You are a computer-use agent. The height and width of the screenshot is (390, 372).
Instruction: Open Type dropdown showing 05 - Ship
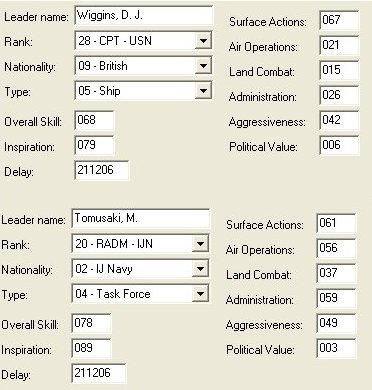tap(143, 91)
